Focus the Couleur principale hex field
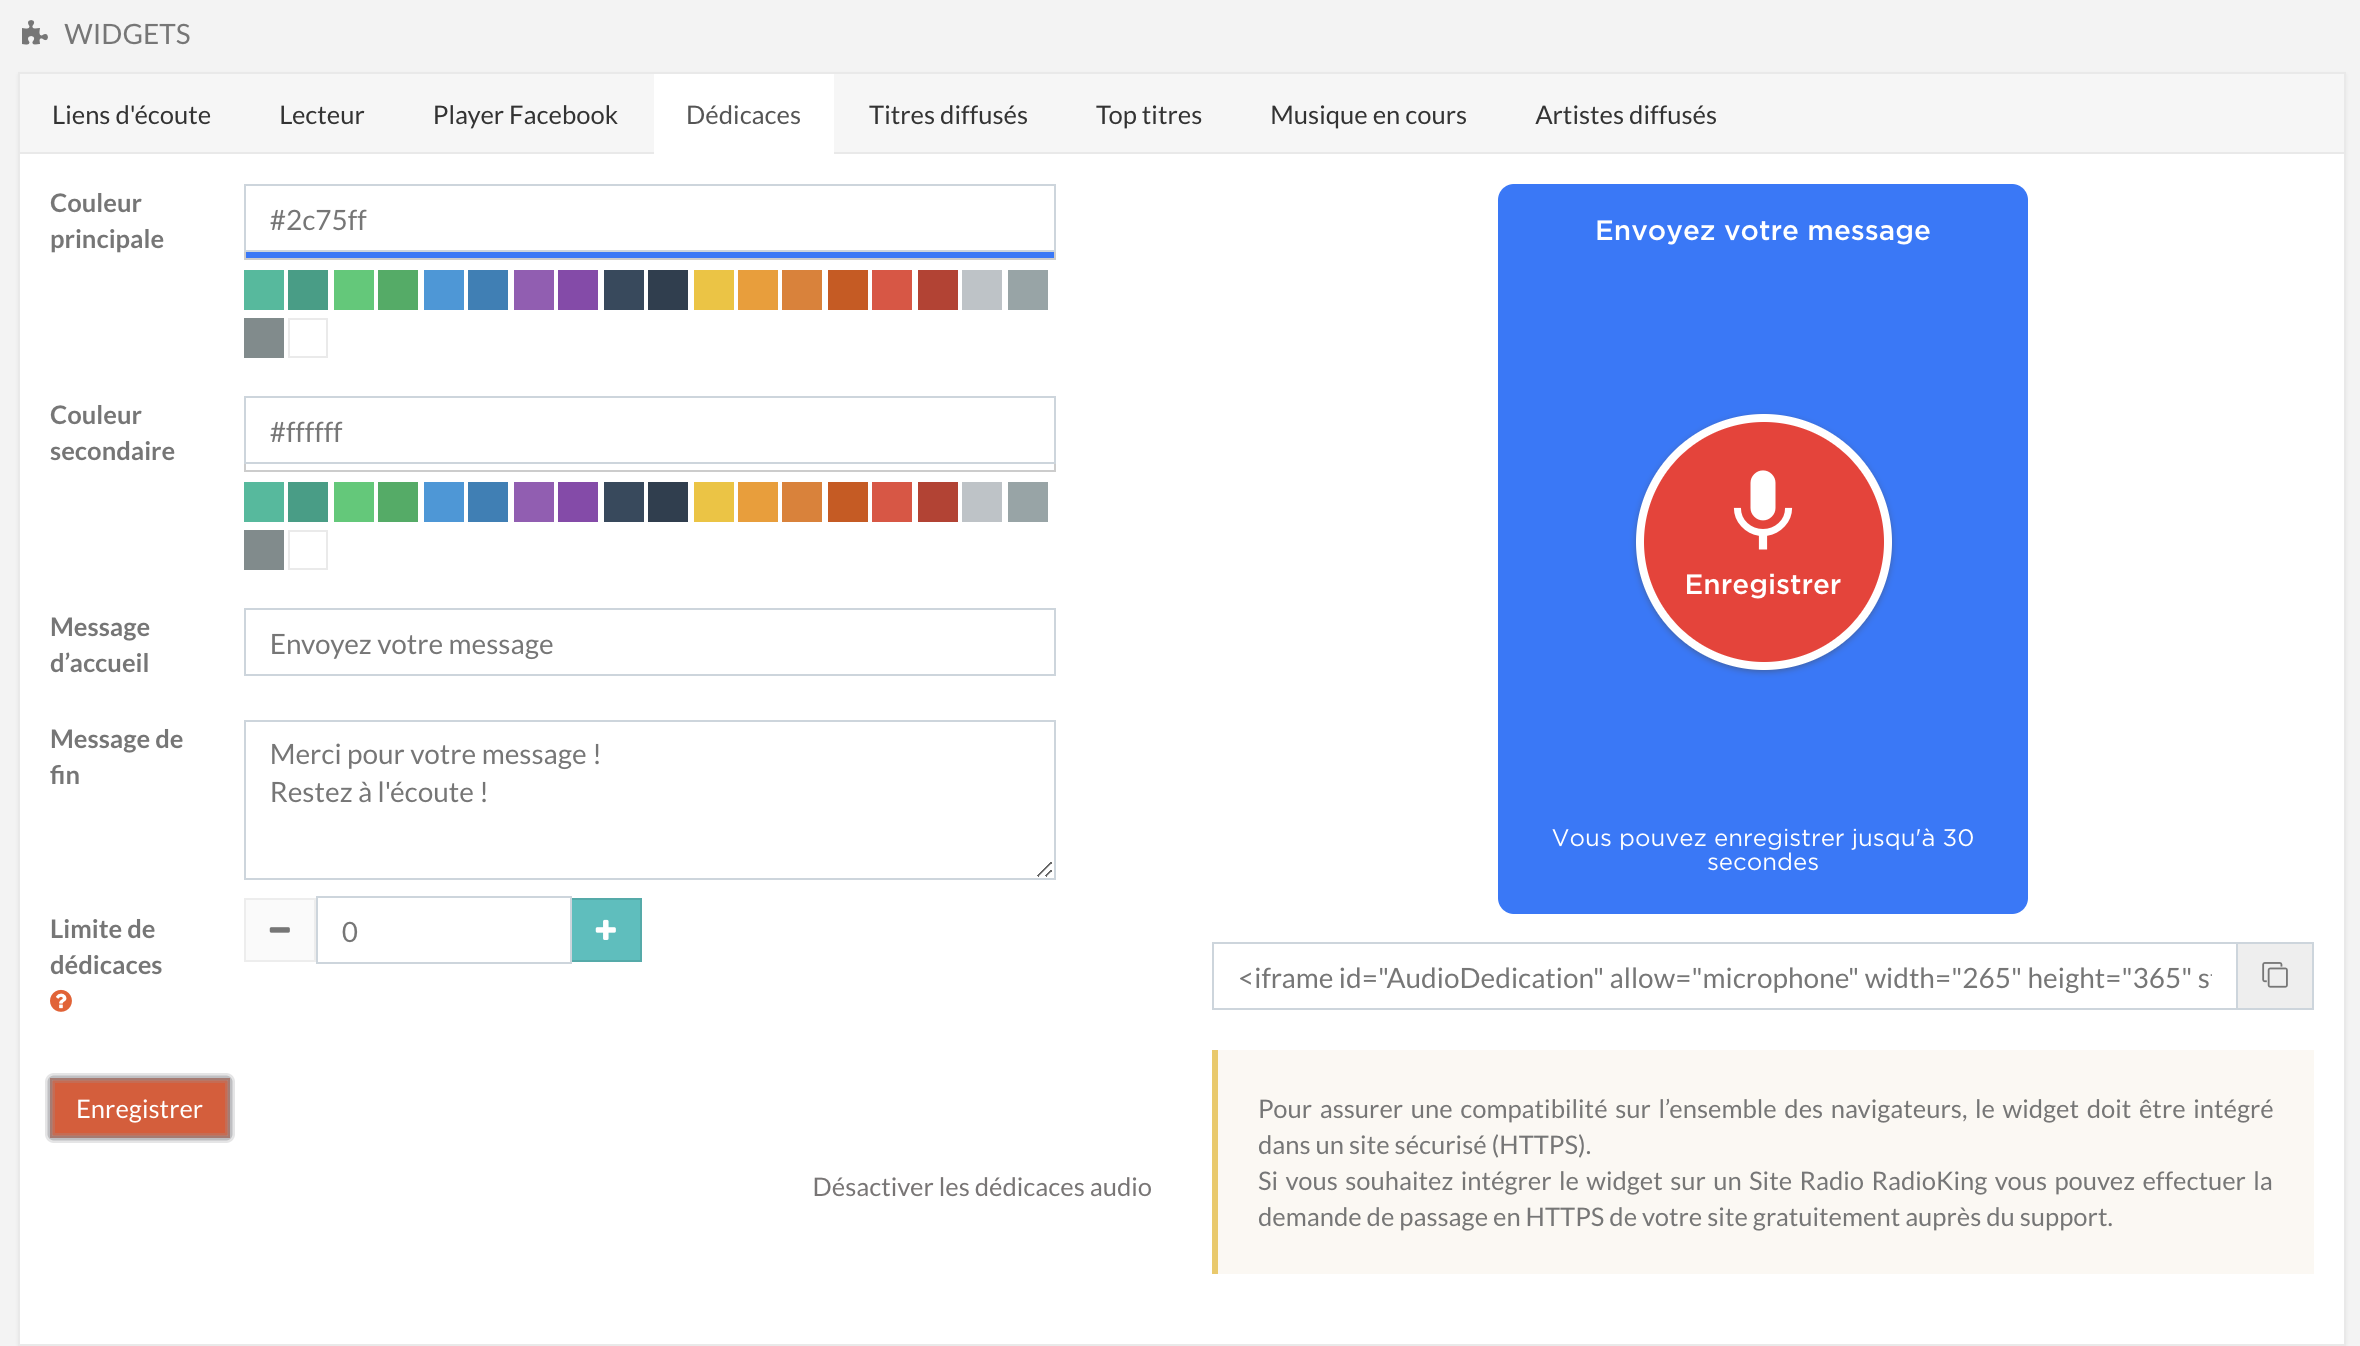2360x1346 pixels. pos(650,220)
